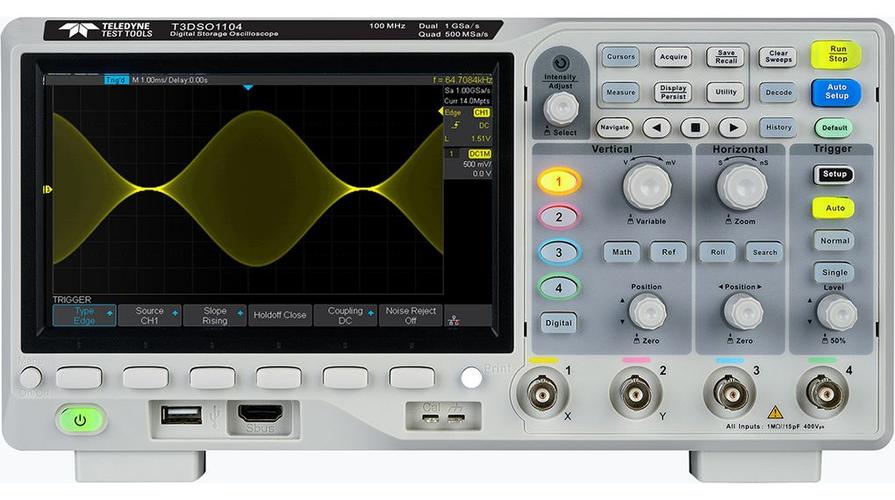
Task: Open the Source CH1 trigger option
Action: pos(150,316)
